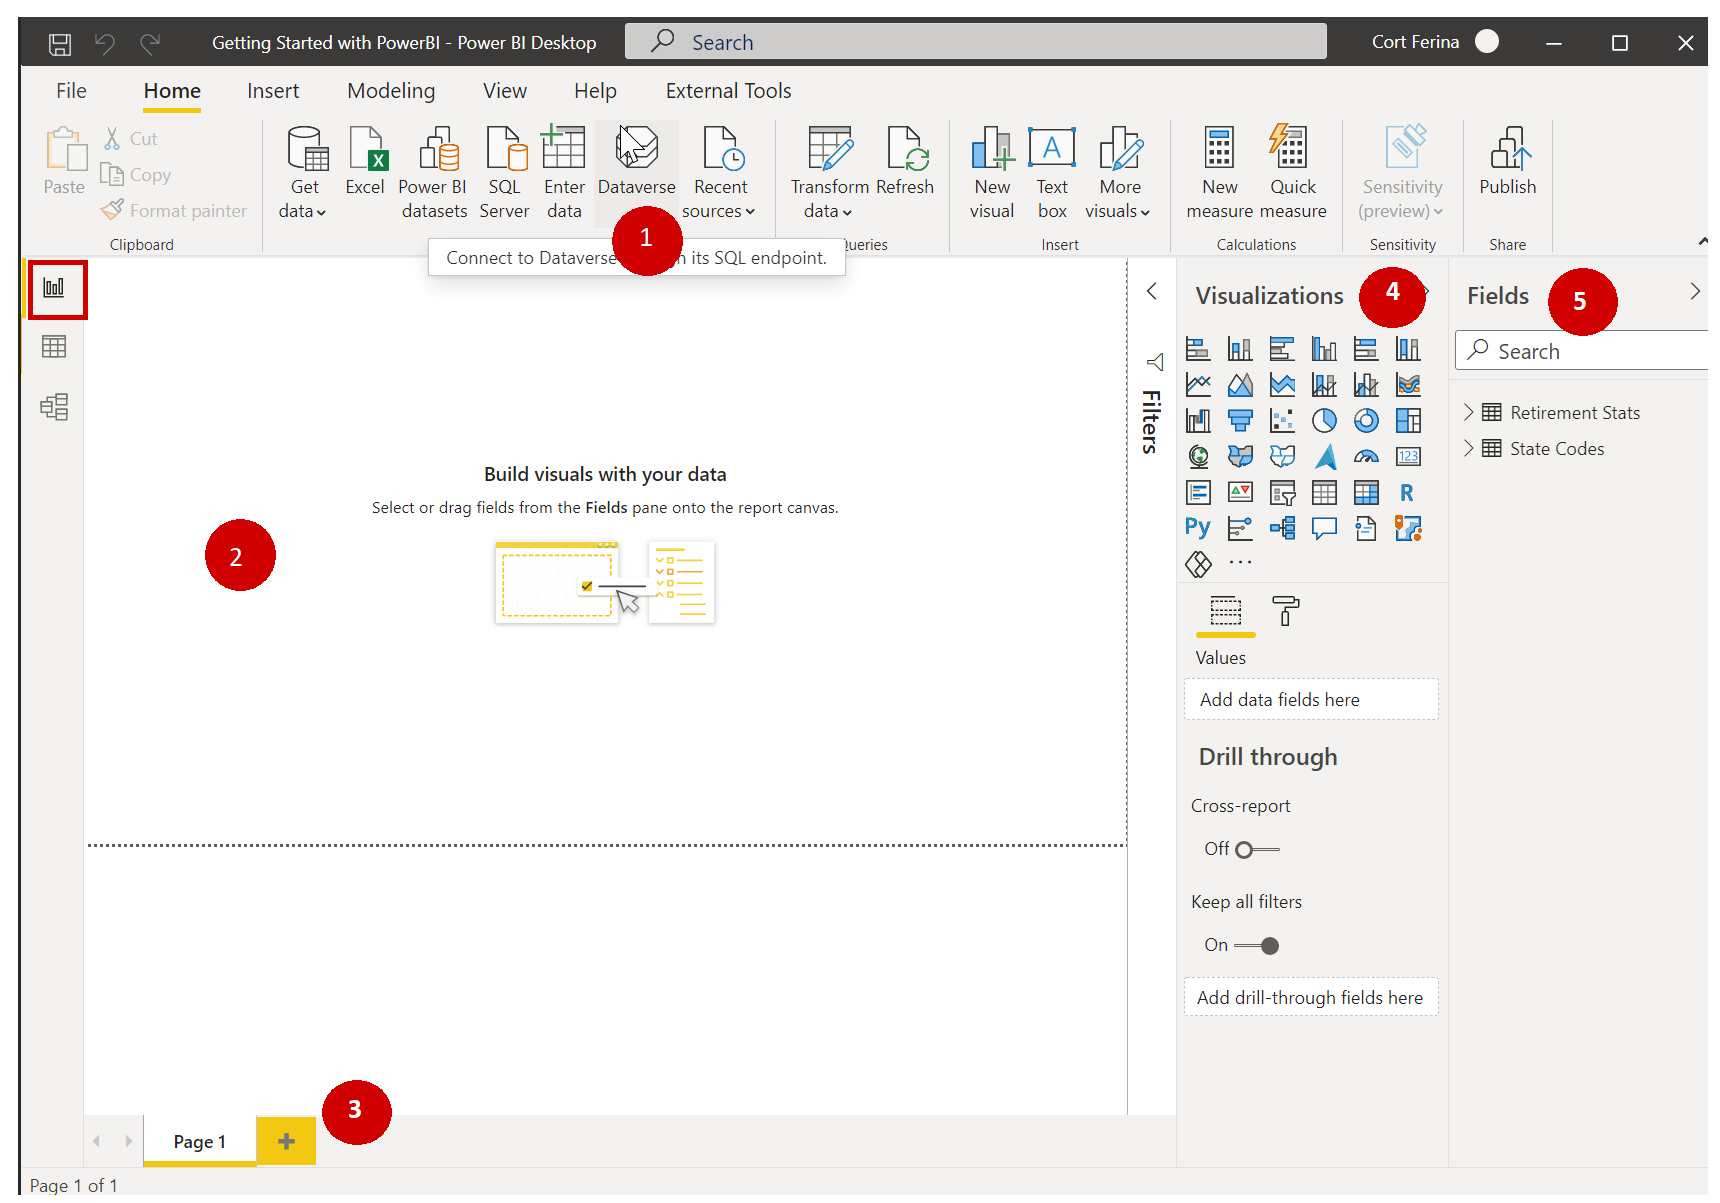This screenshot has width=1720, height=1203.
Task: Choose the Gauge visualization
Action: pyautogui.click(x=1366, y=457)
